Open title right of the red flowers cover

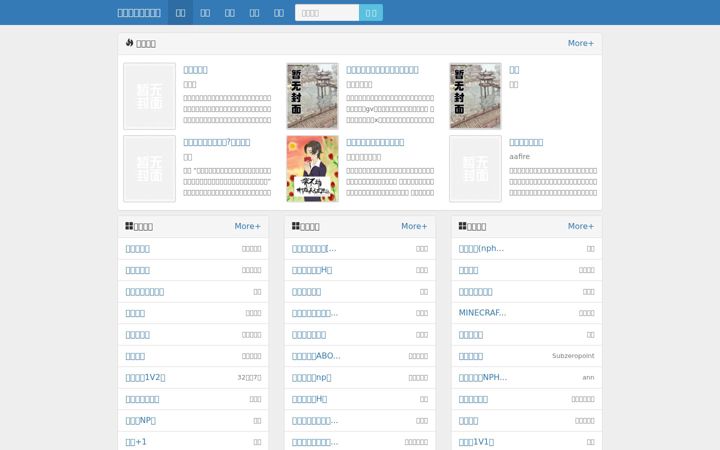(x=375, y=142)
